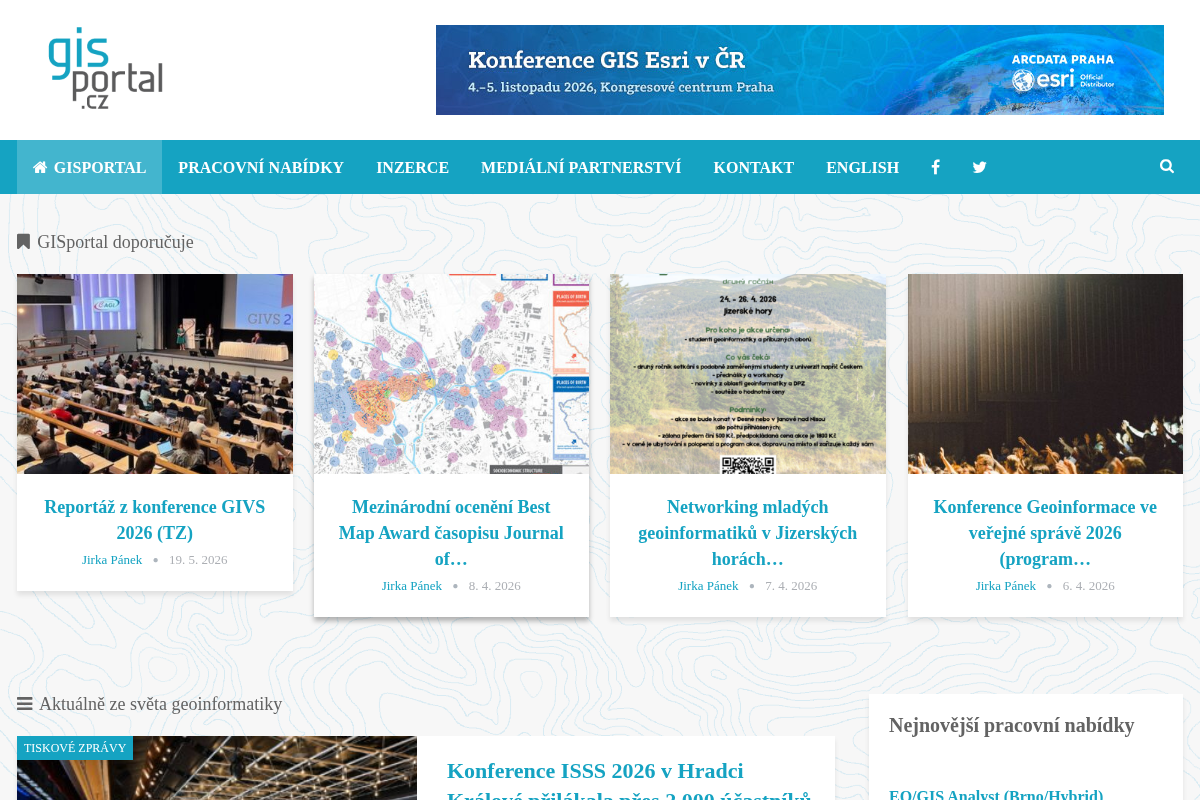Open the TISKOVÉ ZPRÁVY category label
This screenshot has width=1200, height=800.
pyautogui.click(x=75, y=748)
